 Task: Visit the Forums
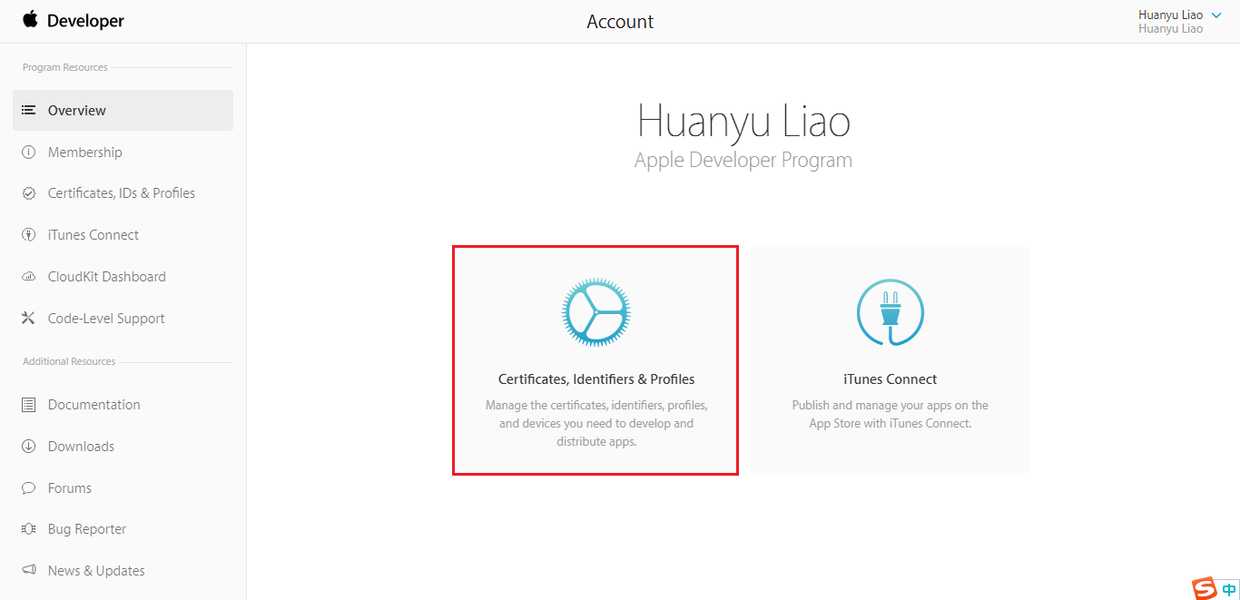[x=70, y=488]
